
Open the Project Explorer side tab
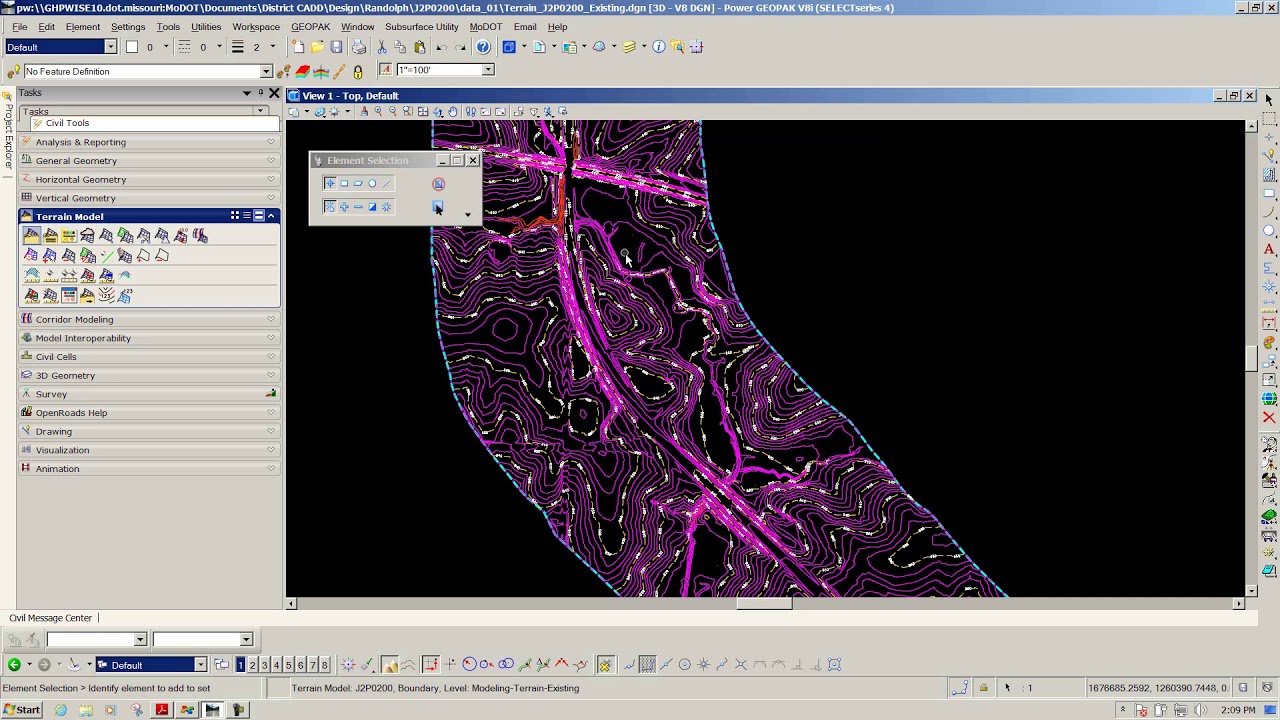pos(8,132)
